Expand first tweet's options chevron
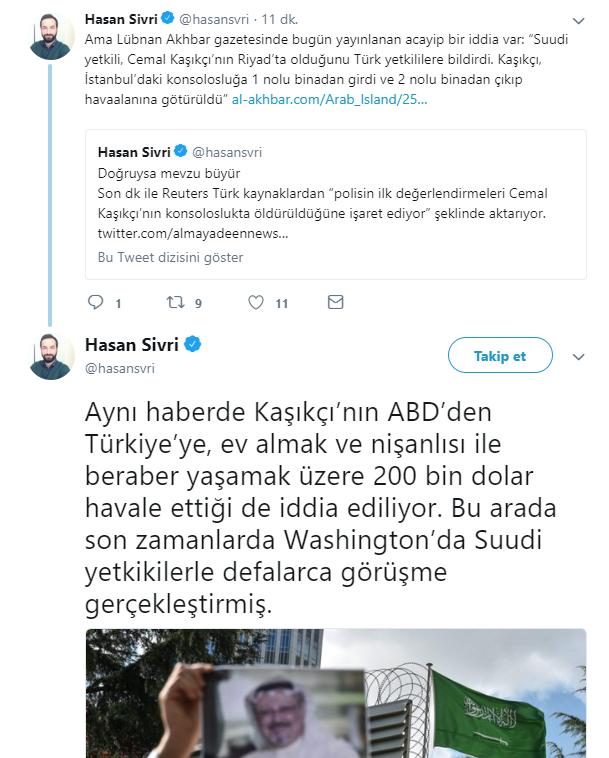 (x=578, y=20)
